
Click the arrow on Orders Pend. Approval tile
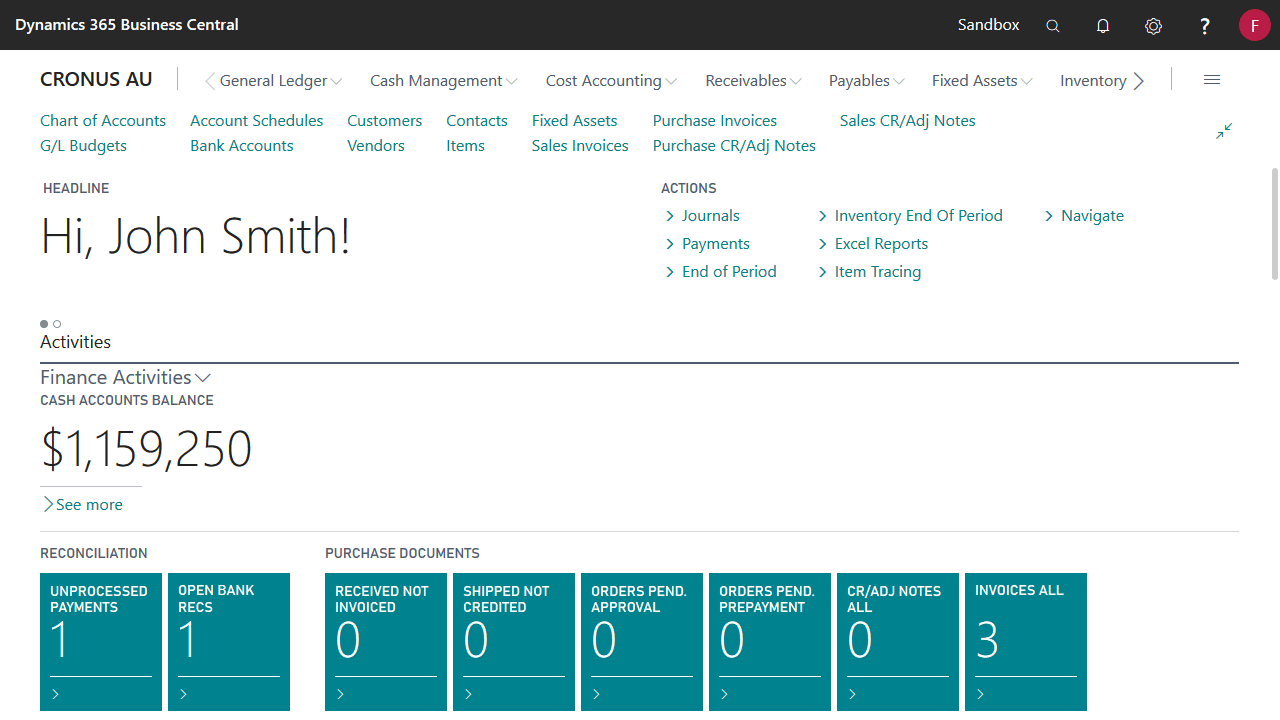tap(596, 694)
